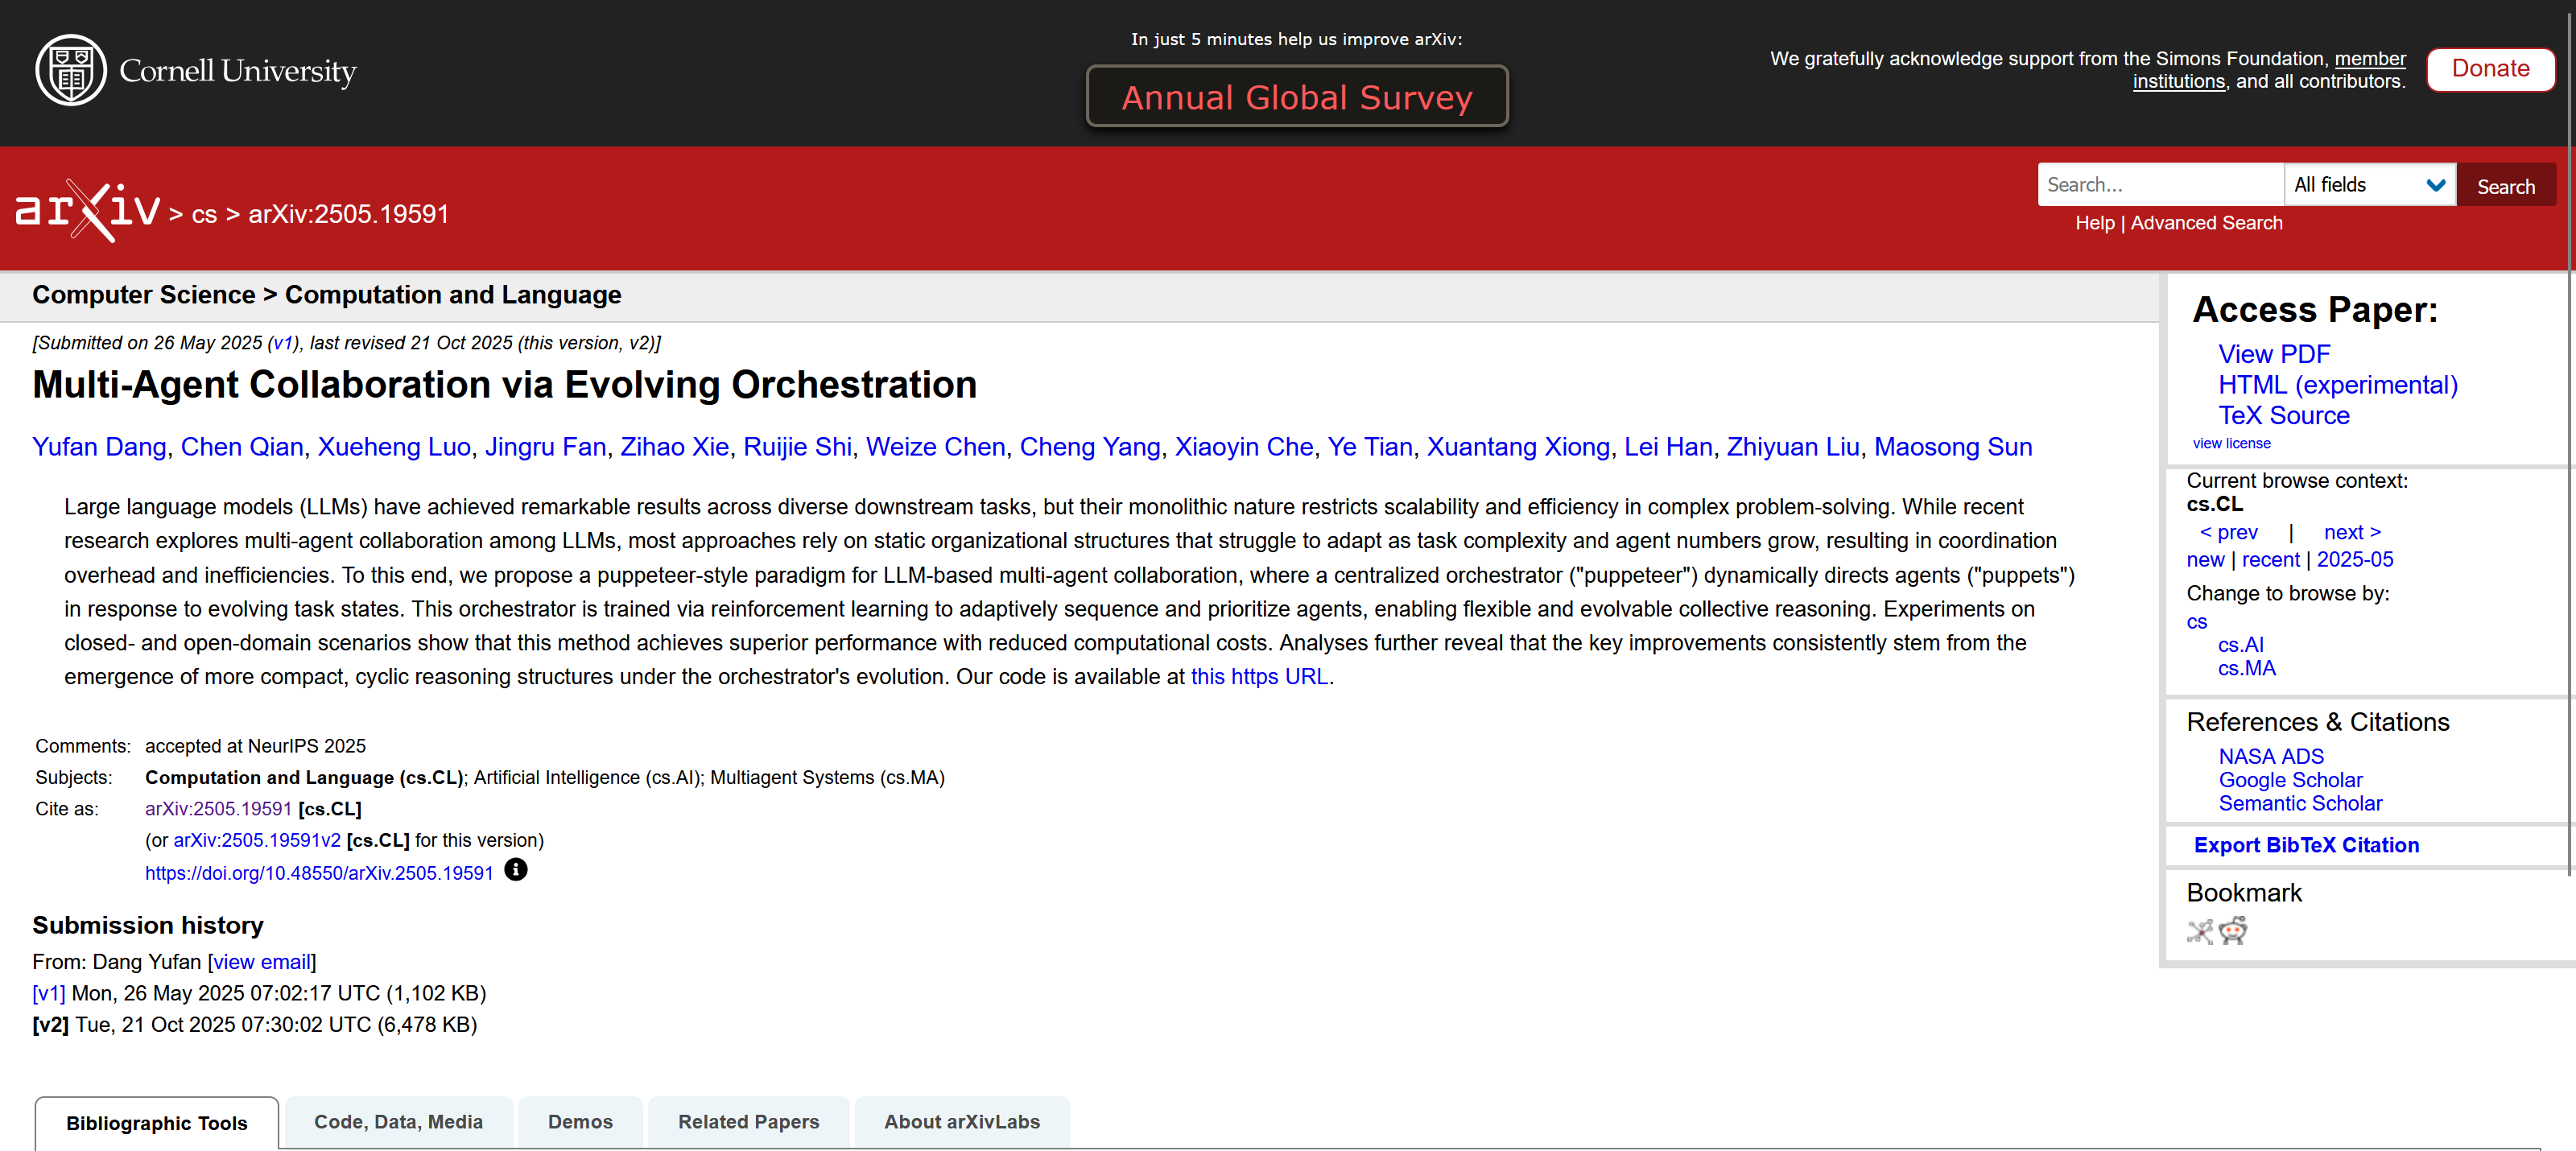Switch to Code, Data, Media tab

pyautogui.click(x=398, y=1122)
